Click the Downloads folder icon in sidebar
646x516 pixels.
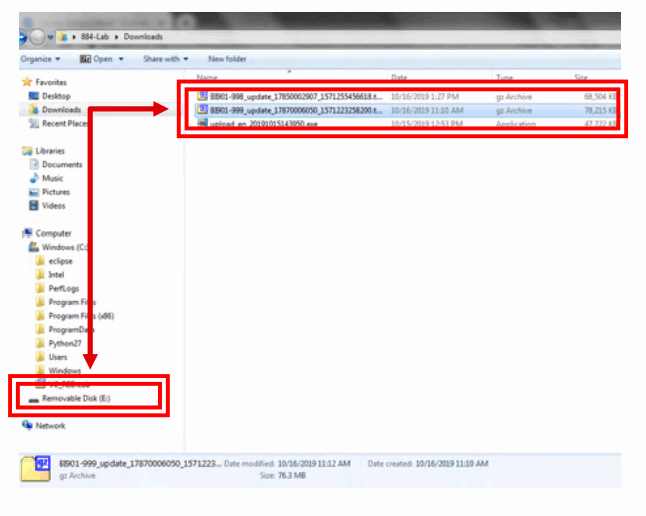[34, 110]
